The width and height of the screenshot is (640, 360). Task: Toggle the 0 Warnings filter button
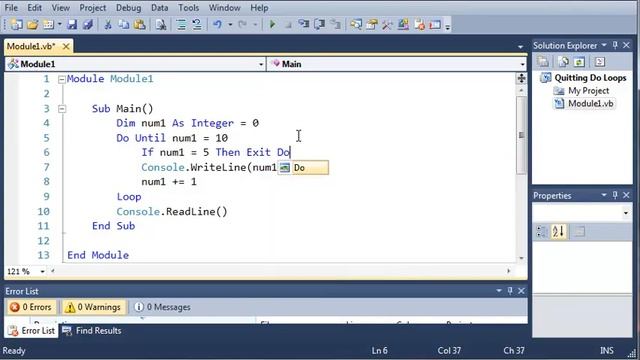[93, 307]
